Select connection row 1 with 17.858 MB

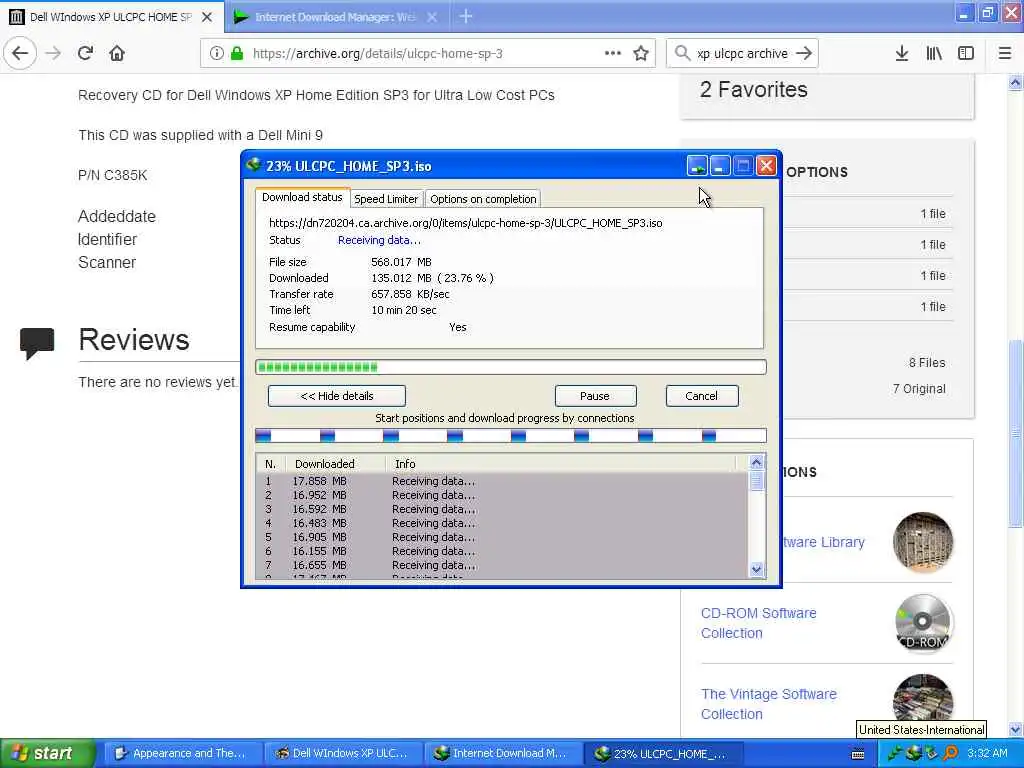click(x=502, y=481)
